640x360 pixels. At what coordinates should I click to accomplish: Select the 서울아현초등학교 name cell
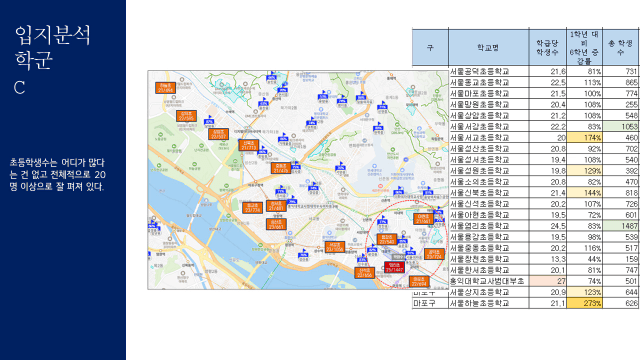[x=489, y=215]
